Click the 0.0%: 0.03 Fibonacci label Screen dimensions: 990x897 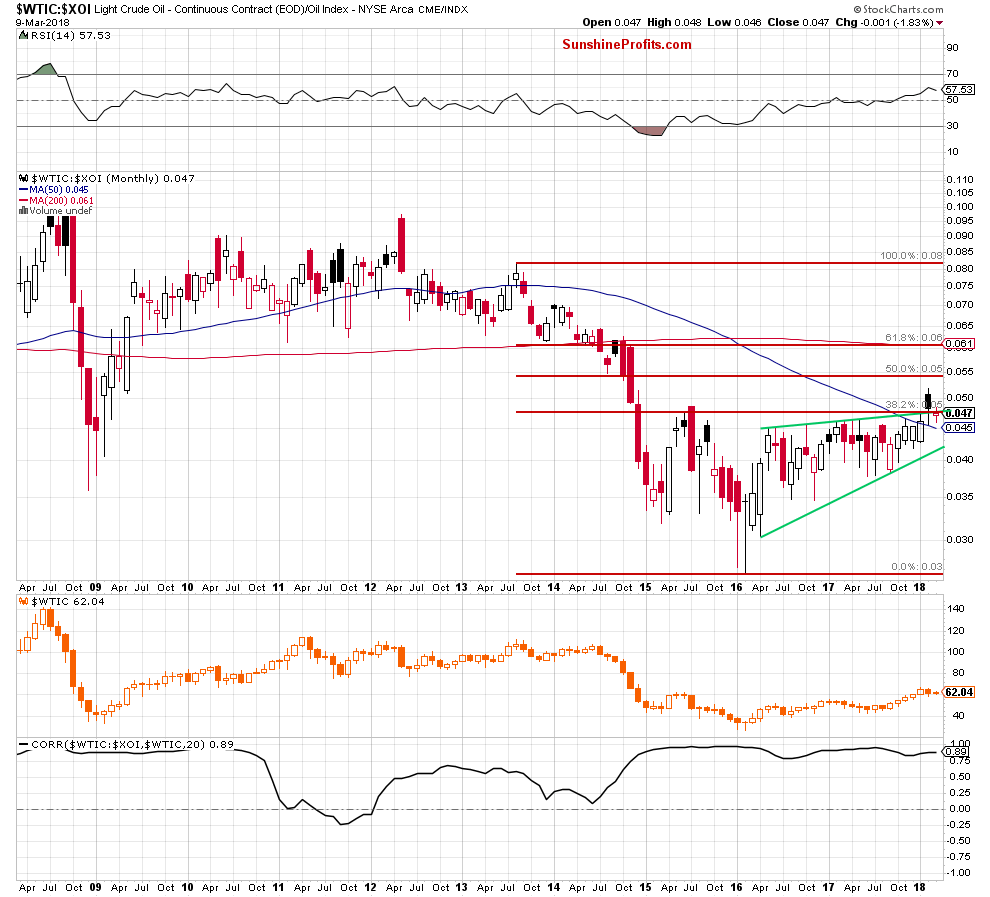click(x=917, y=567)
